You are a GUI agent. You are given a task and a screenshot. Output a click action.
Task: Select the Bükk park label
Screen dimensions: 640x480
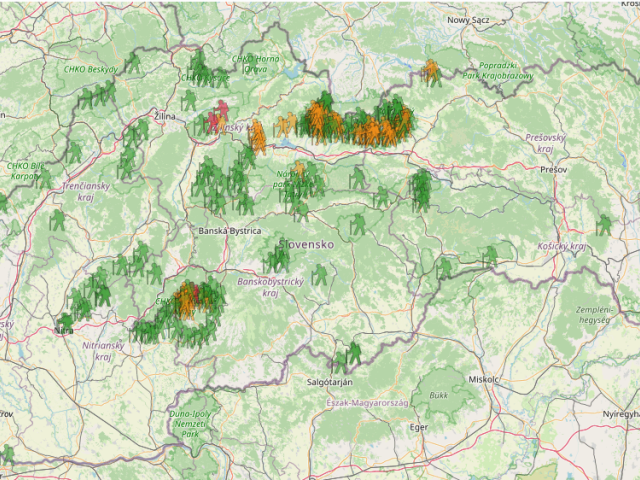click(439, 395)
